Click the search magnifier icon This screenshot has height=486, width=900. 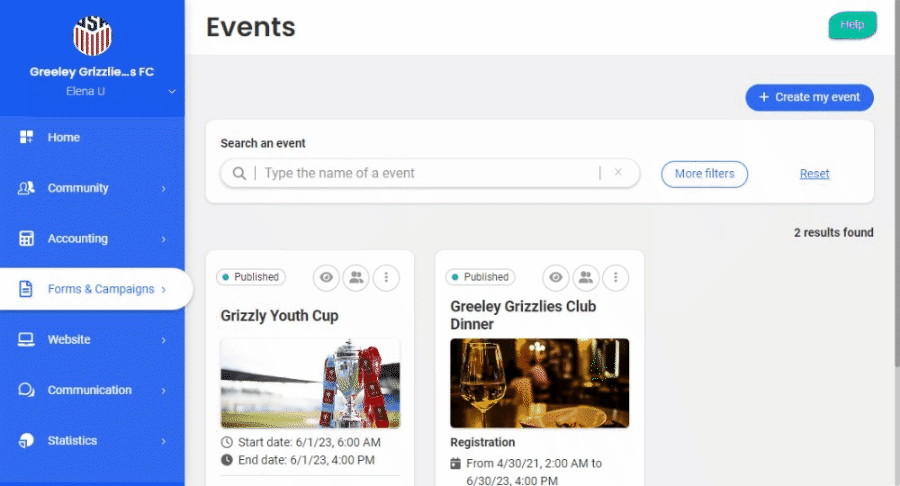(x=239, y=173)
